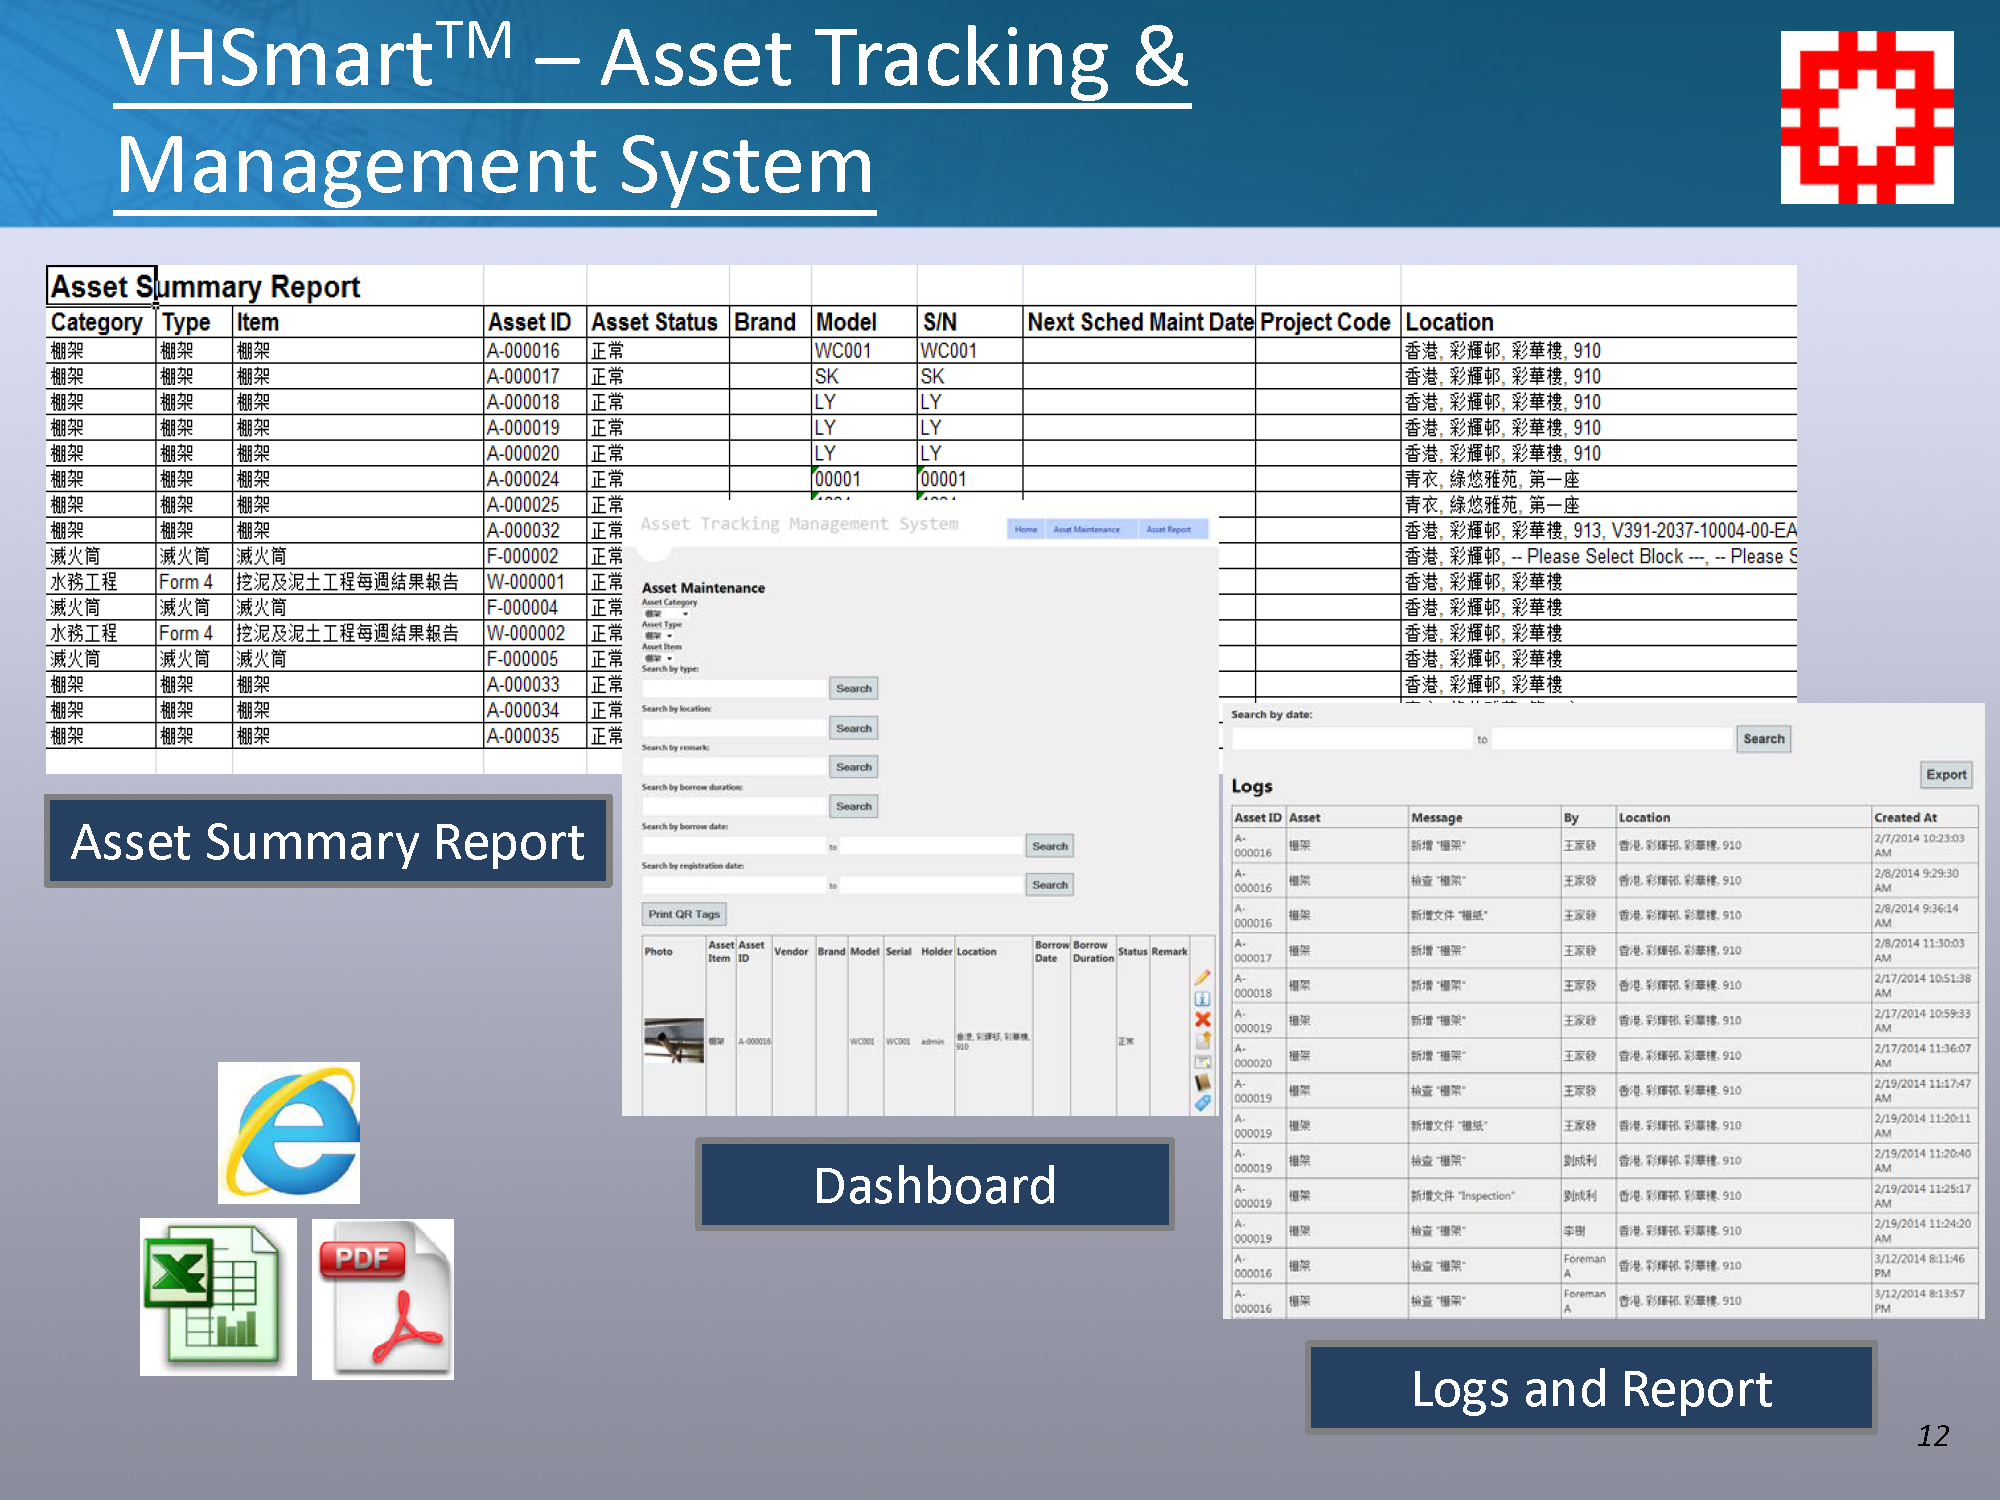Click log entry dated 2/7/2014 10:23:03
Image resolution: width=2000 pixels, height=1500 pixels.
click(1605, 845)
